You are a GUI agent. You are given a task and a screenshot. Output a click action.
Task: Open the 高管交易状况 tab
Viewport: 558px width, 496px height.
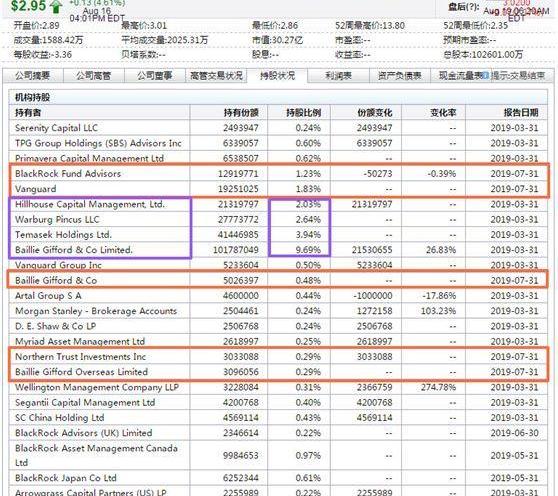(x=216, y=76)
